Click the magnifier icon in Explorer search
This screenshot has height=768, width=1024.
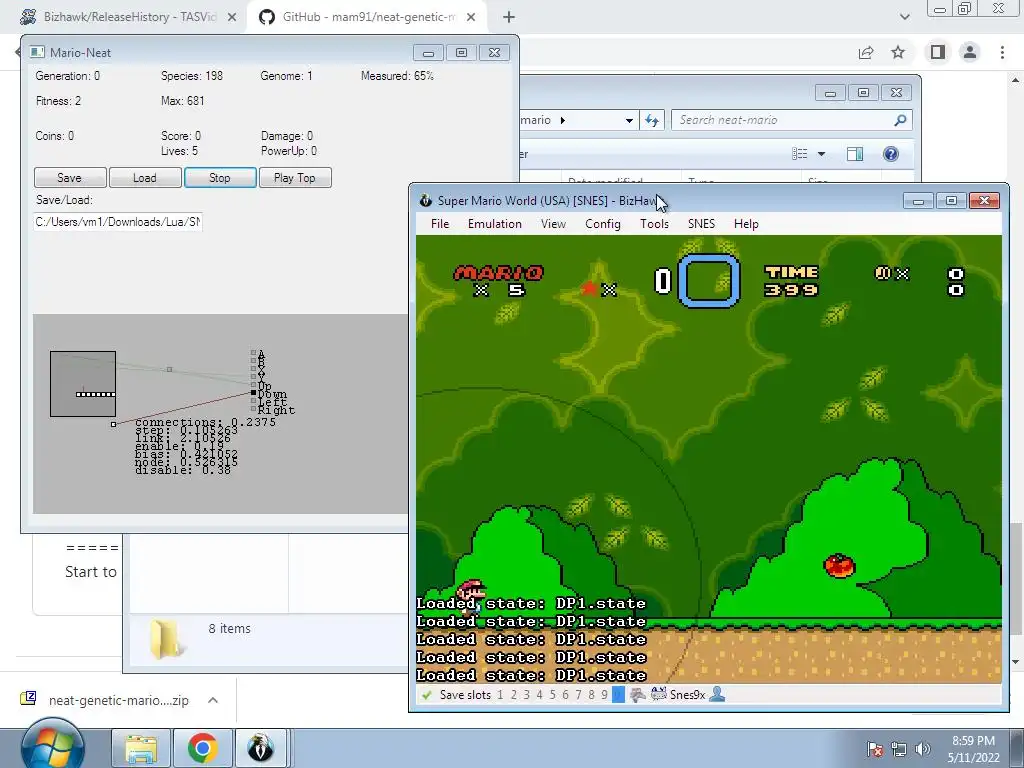coord(900,120)
